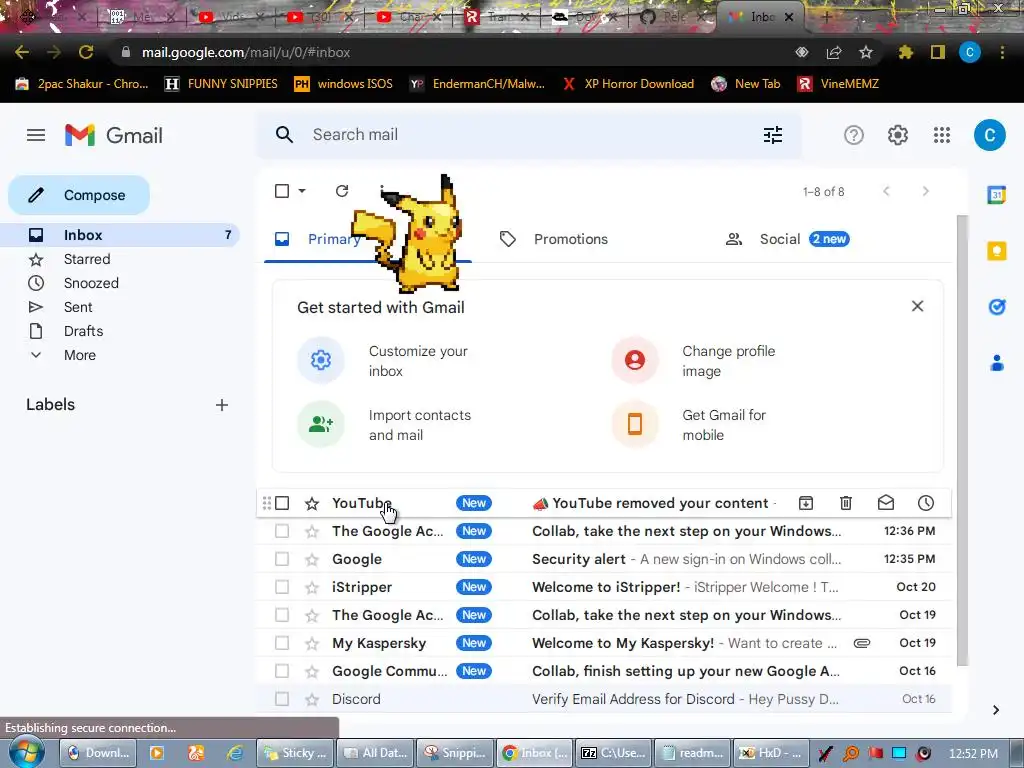Open the Discord verify email

[604, 699]
